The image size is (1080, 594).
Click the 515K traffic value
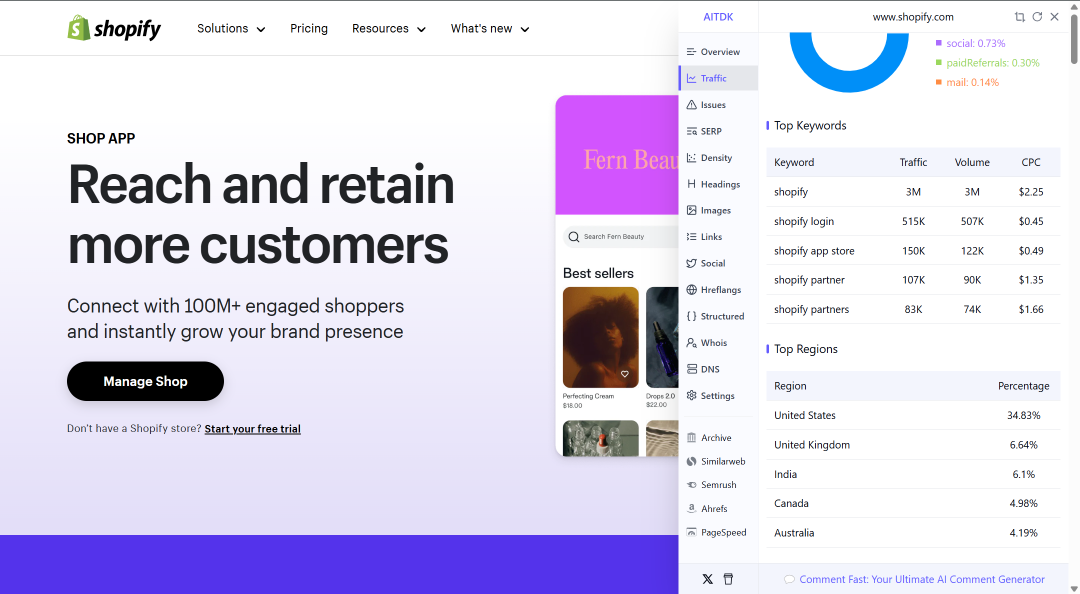[913, 221]
